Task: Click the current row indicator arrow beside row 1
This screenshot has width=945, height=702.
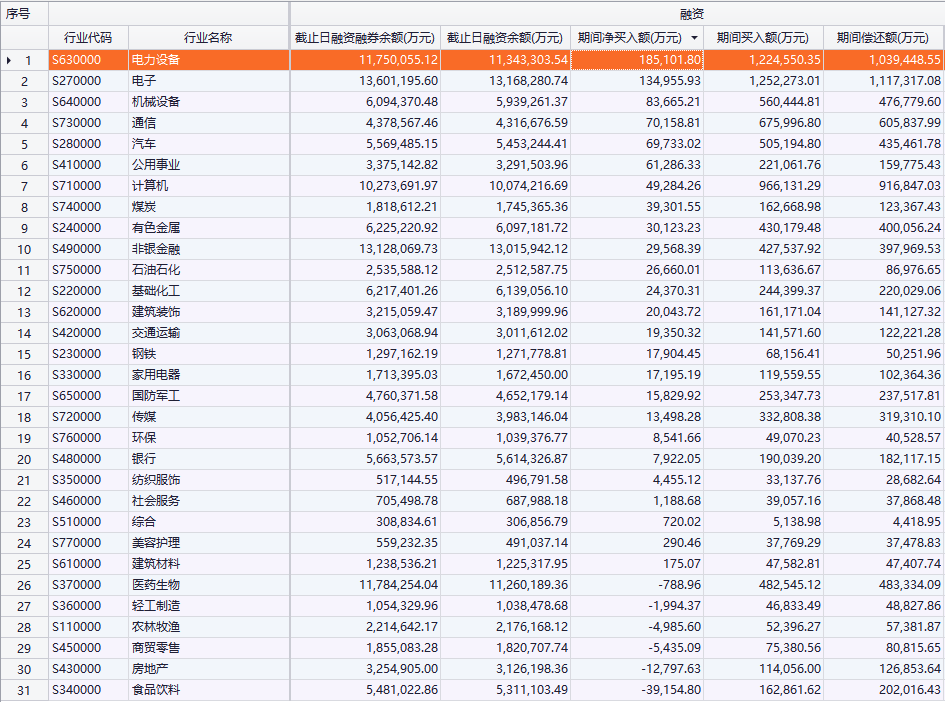Action: tap(9, 60)
